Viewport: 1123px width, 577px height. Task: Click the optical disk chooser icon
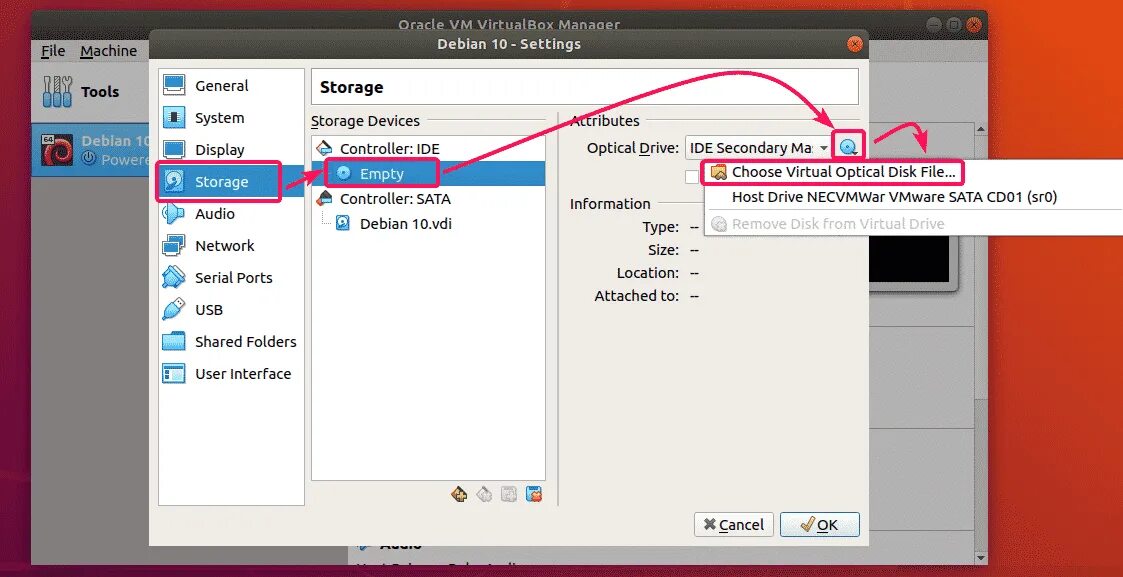[849, 148]
